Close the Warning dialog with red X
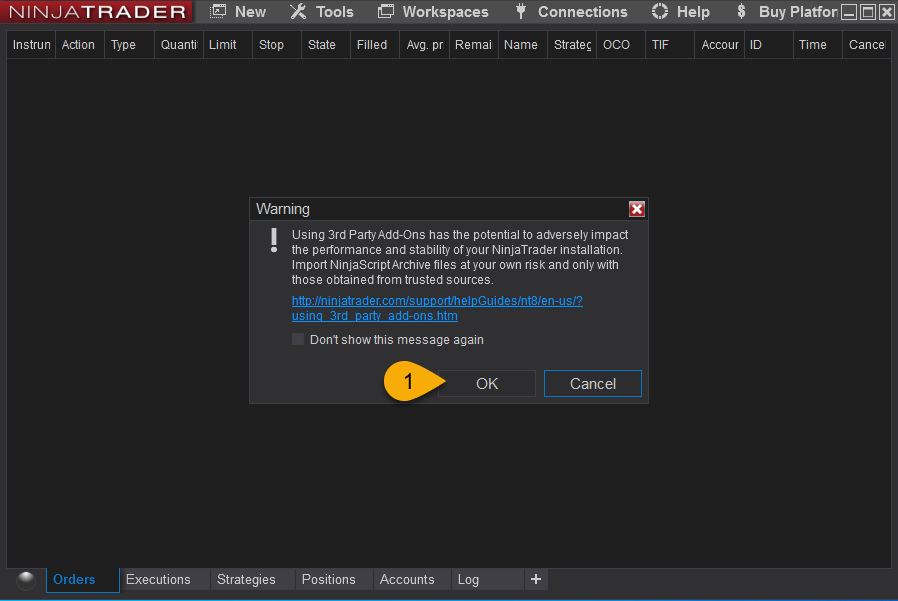Screen dimensions: 898x601 tap(636, 209)
